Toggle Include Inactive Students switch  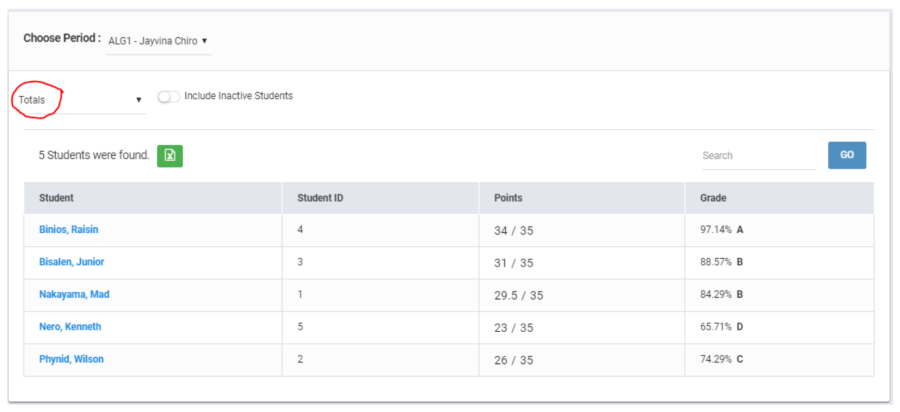click(168, 97)
